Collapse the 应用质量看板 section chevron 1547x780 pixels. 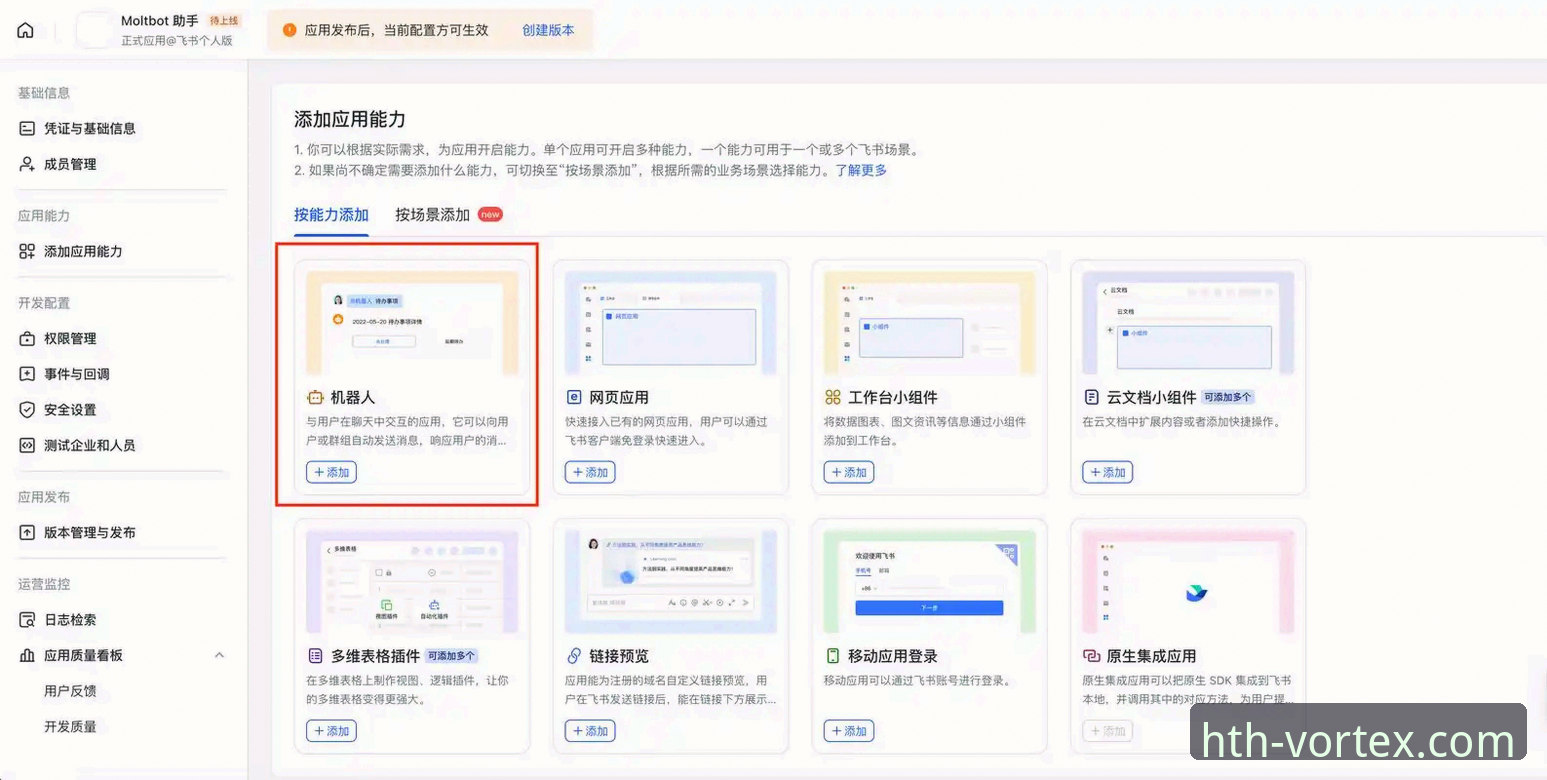pyautogui.click(x=220, y=655)
